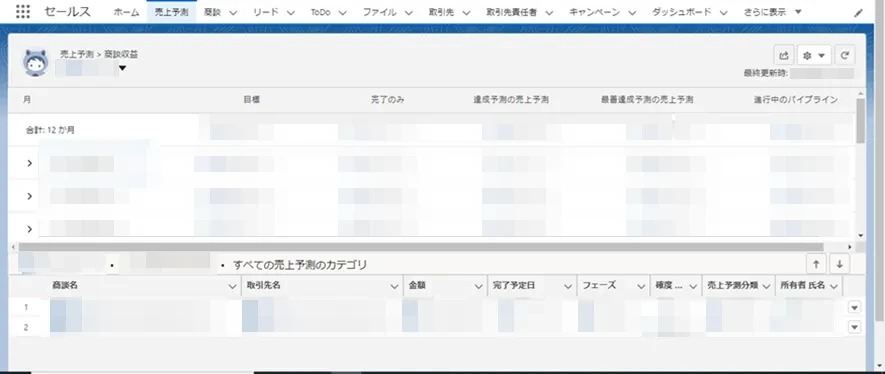Click the down arrow button
This screenshot has height=374, width=885.
[840, 263]
